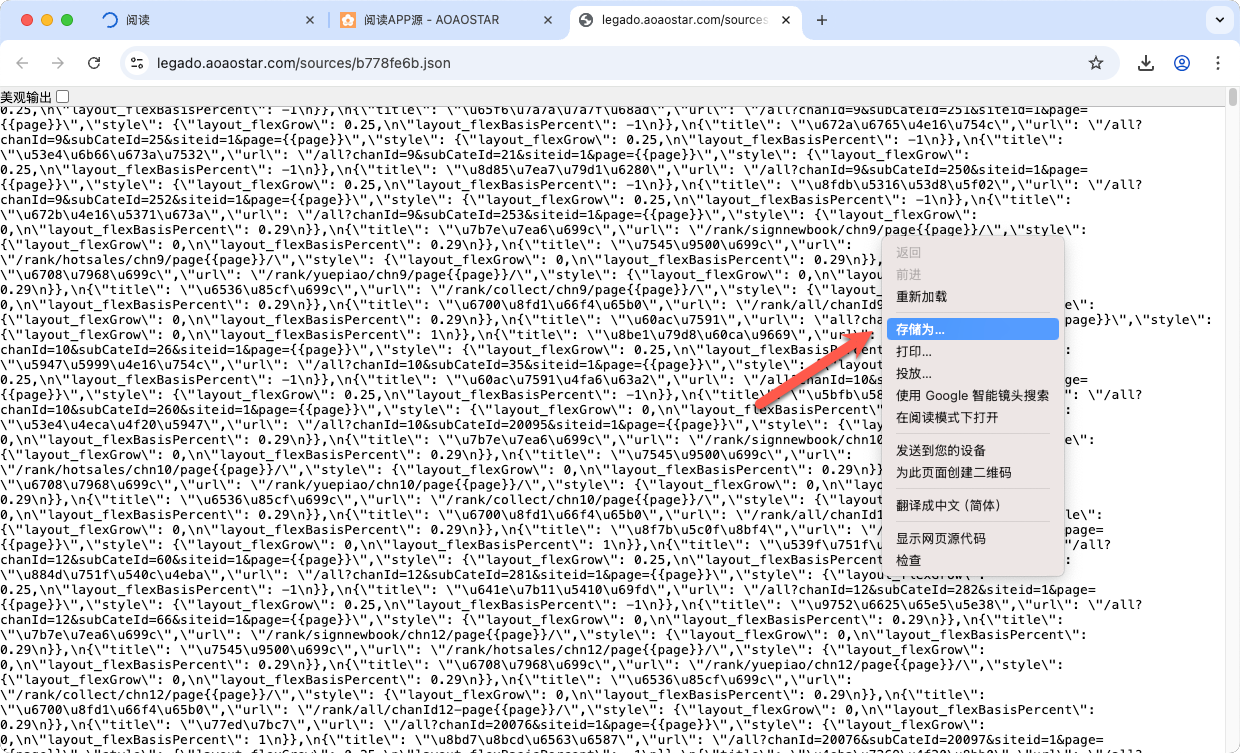Open site information icon beside the URL

click(136, 62)
